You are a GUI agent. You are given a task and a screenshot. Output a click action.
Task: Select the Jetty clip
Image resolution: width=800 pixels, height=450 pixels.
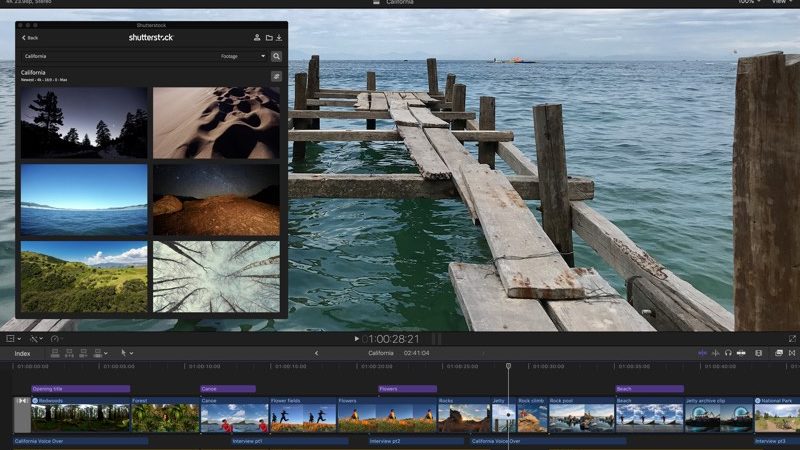504,415
